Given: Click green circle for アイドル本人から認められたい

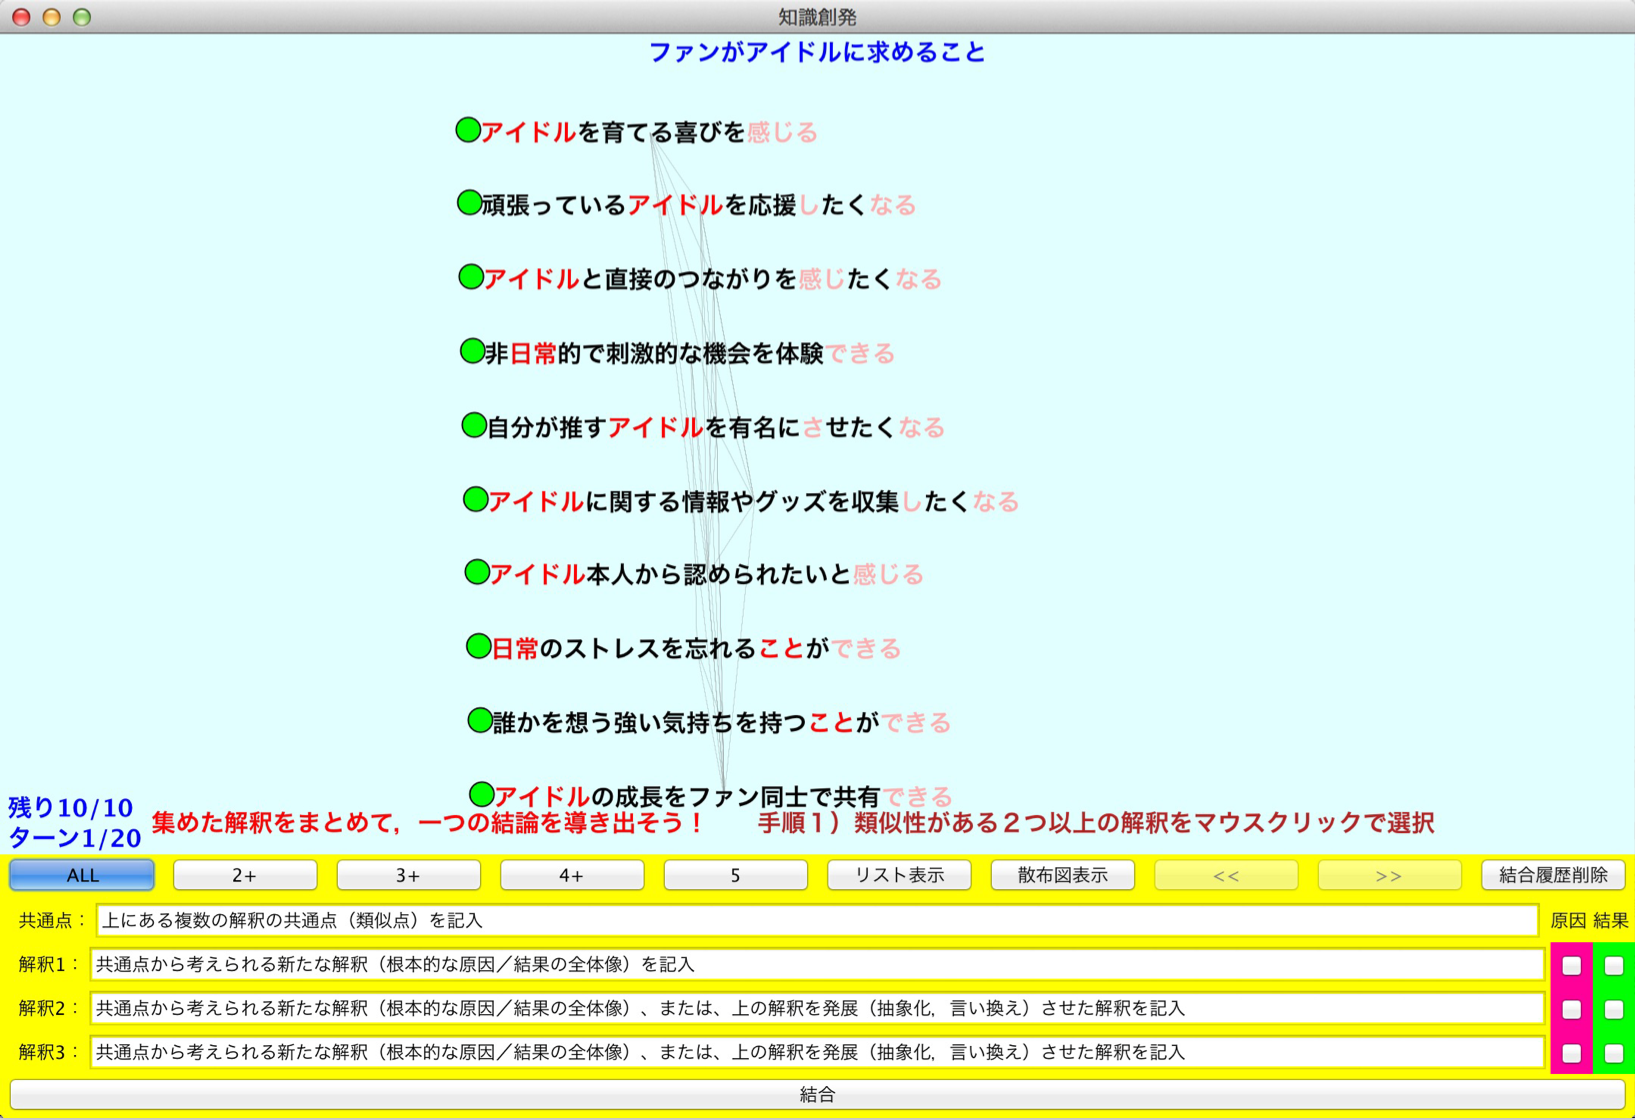Looking at the screenshot, I should coord(477,572).
